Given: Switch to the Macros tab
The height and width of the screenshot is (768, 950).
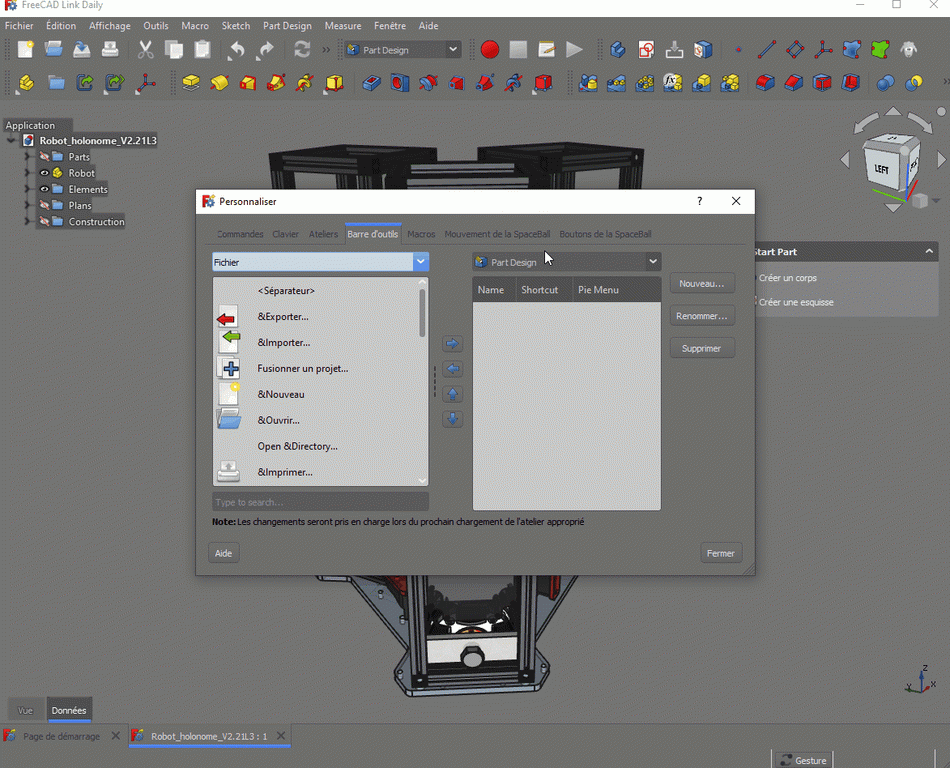Looking at the screenshot, I should (421, 234).
